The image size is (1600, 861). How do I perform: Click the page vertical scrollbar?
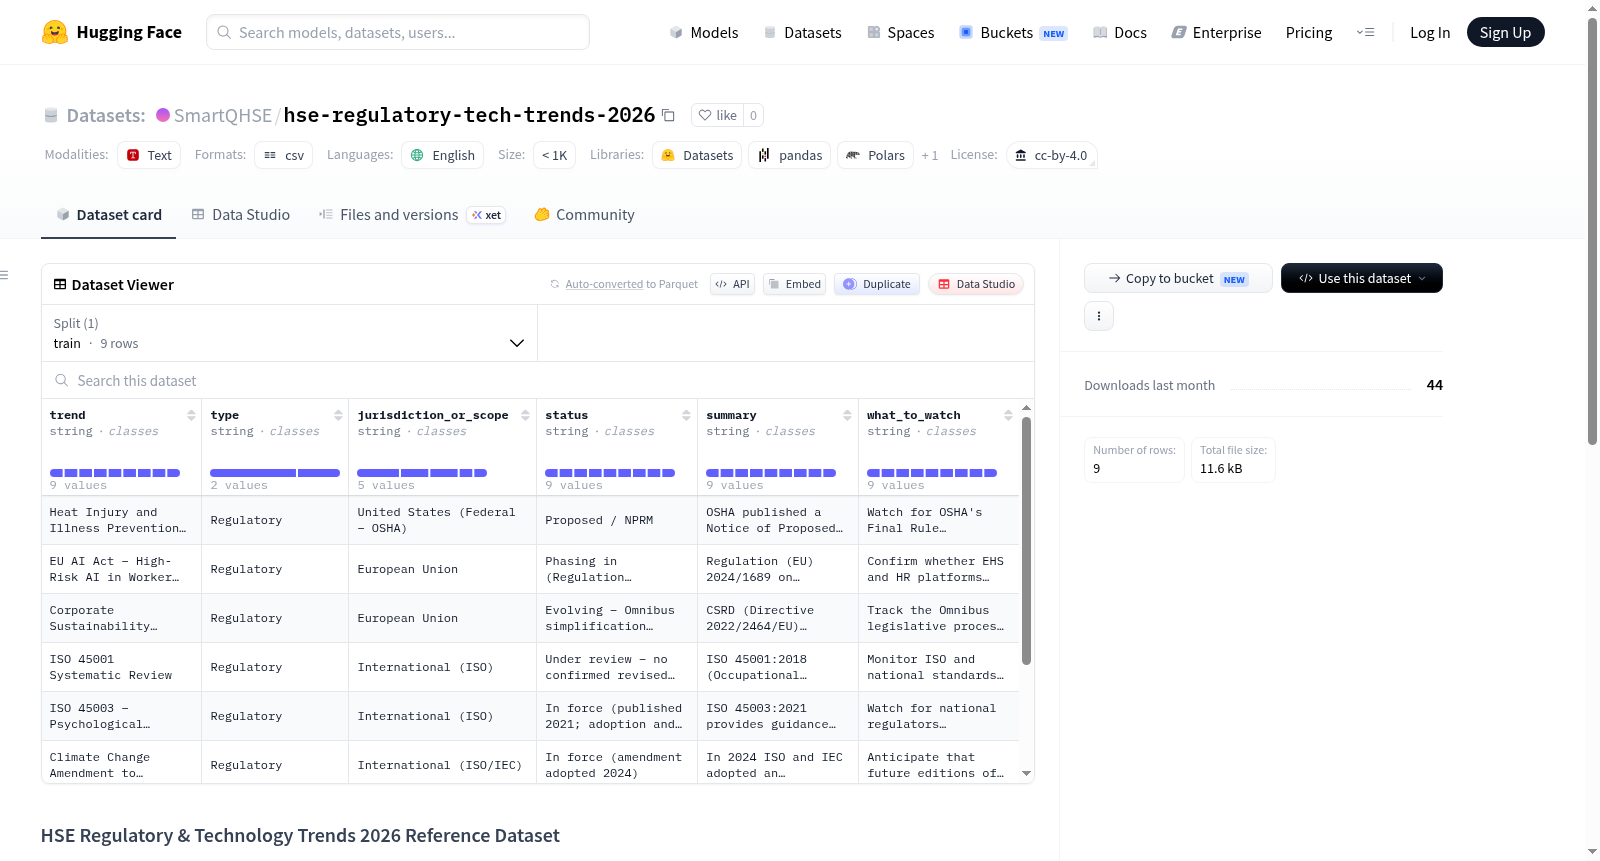tap(1593, 230)
